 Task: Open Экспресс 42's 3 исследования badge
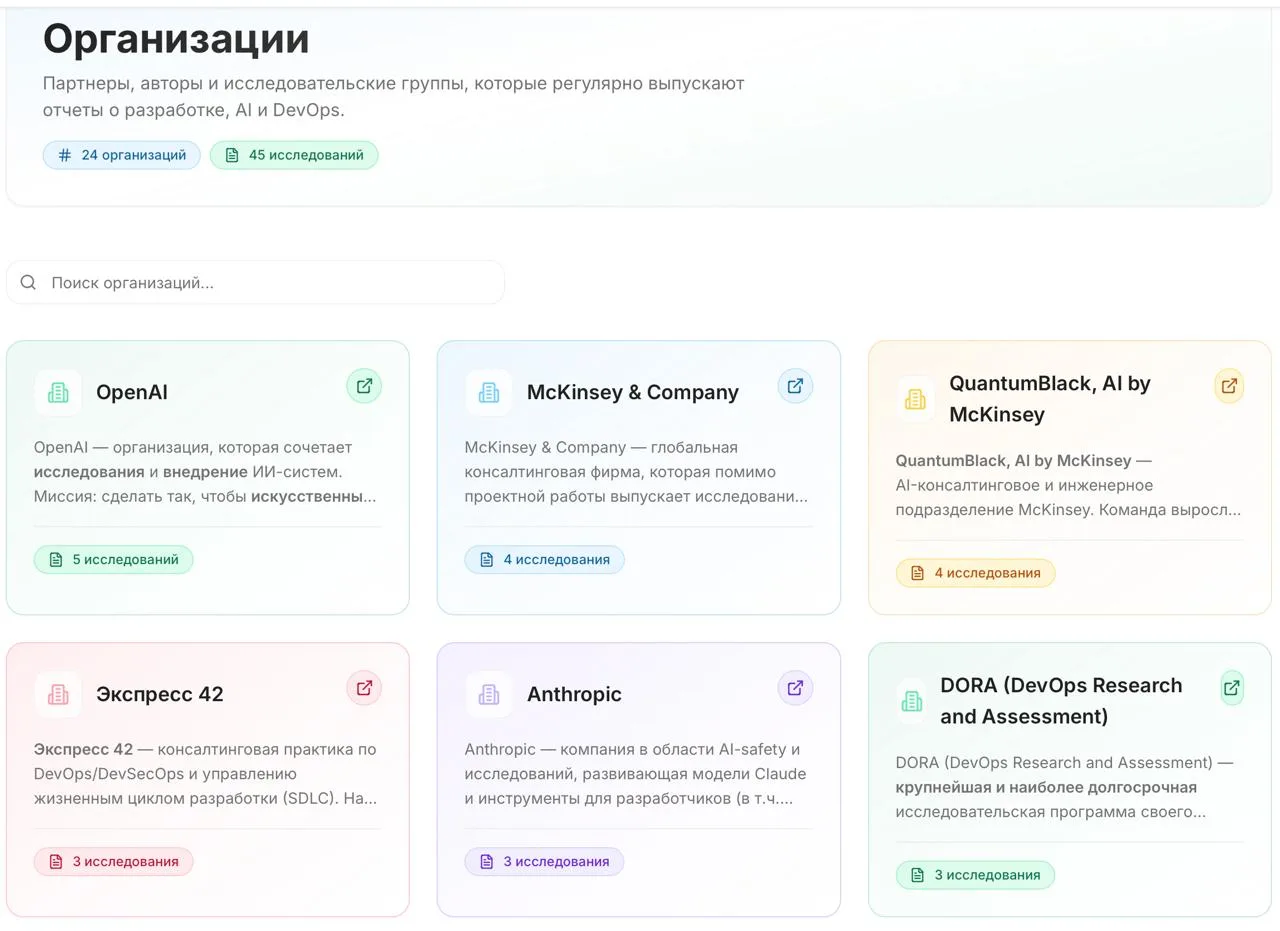click(114, 862)
